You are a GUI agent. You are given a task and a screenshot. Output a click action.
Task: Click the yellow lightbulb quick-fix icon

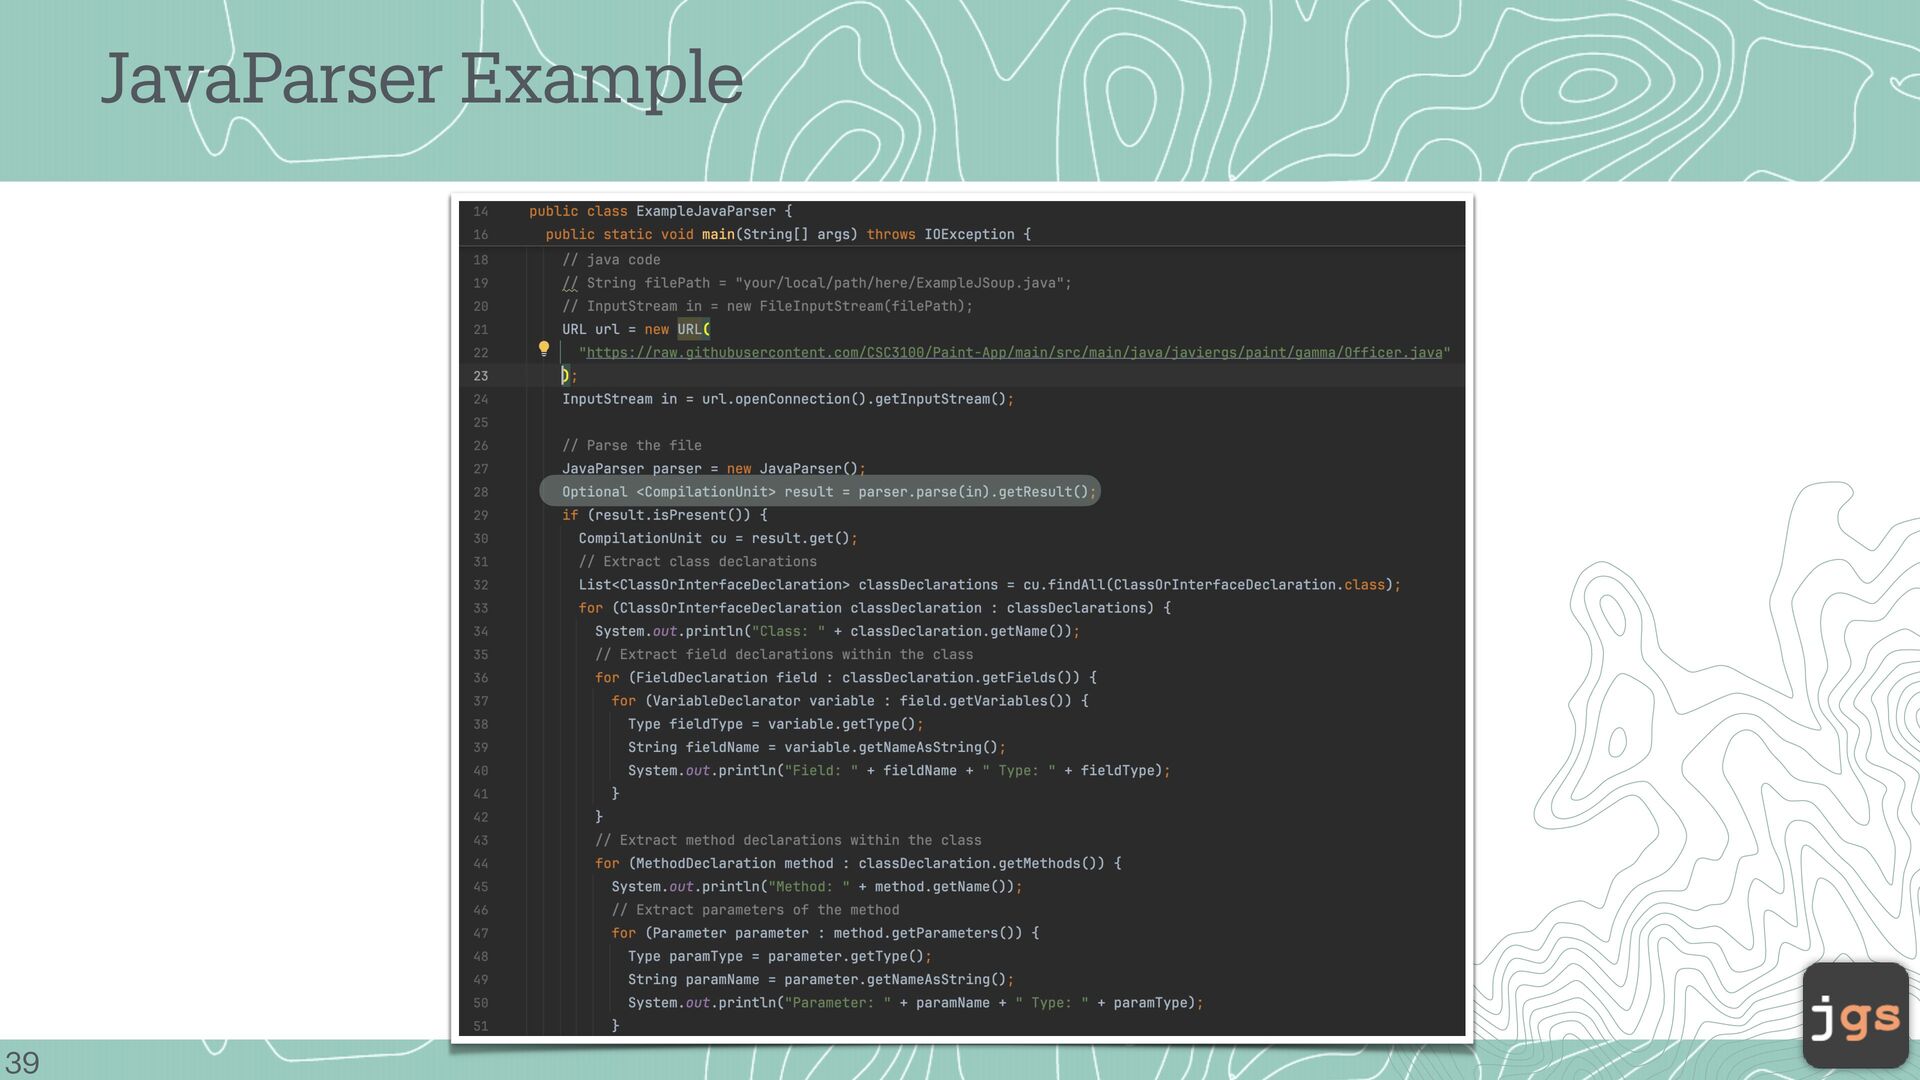click(x=544, y=349)
